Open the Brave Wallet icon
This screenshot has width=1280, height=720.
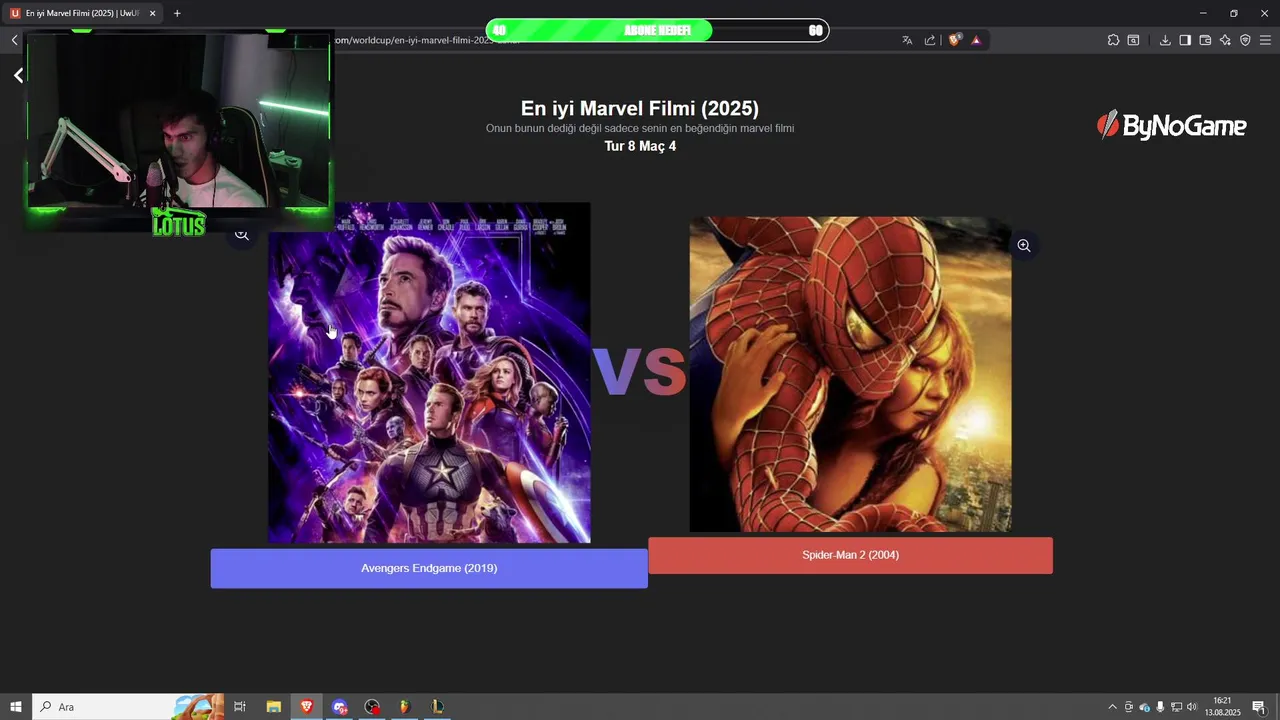click(1205, 40)
